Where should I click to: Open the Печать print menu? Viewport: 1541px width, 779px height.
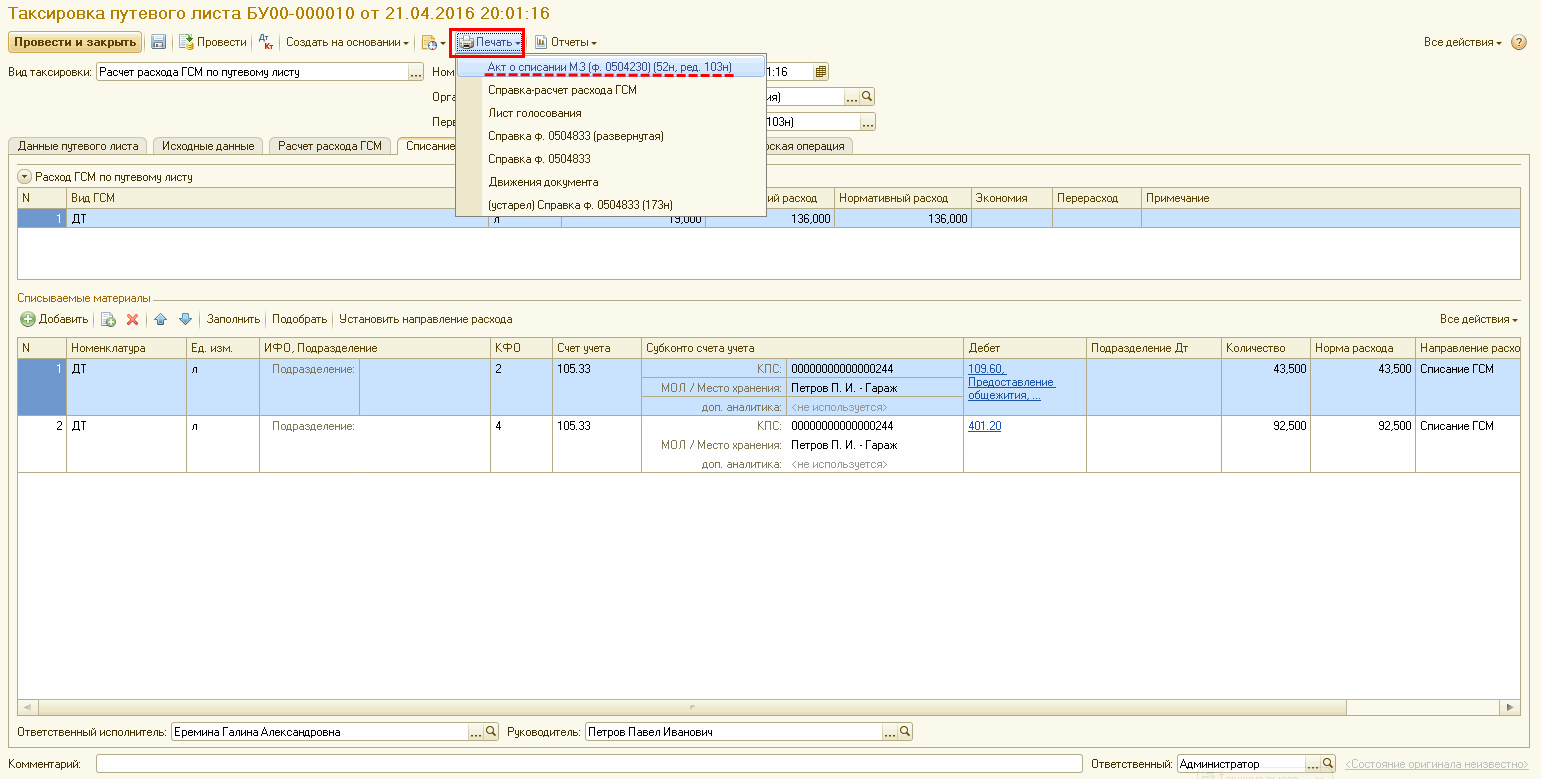point(489,42)
